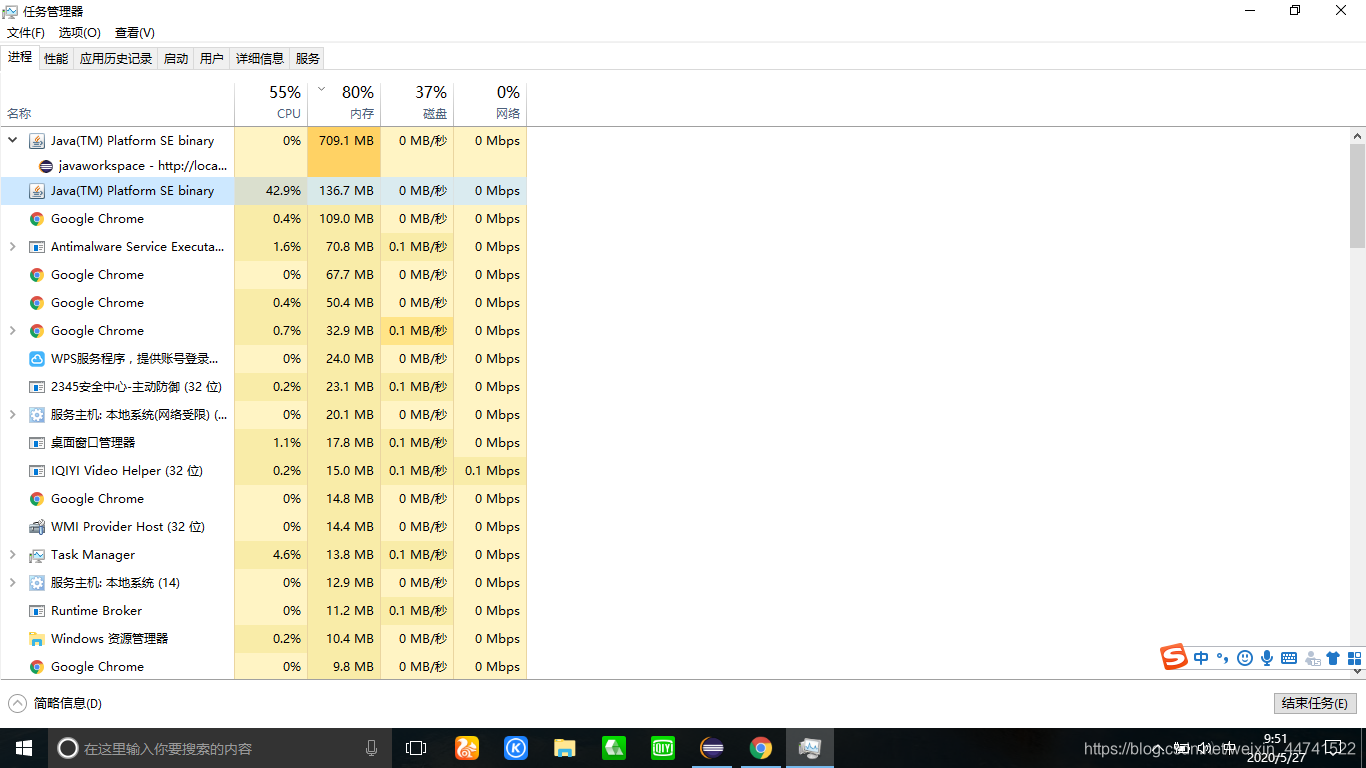Viewport: 1366px width, 768px height.
Task: Click Chrome icon in the 67.7 MB row
Action: coord(37,275)
